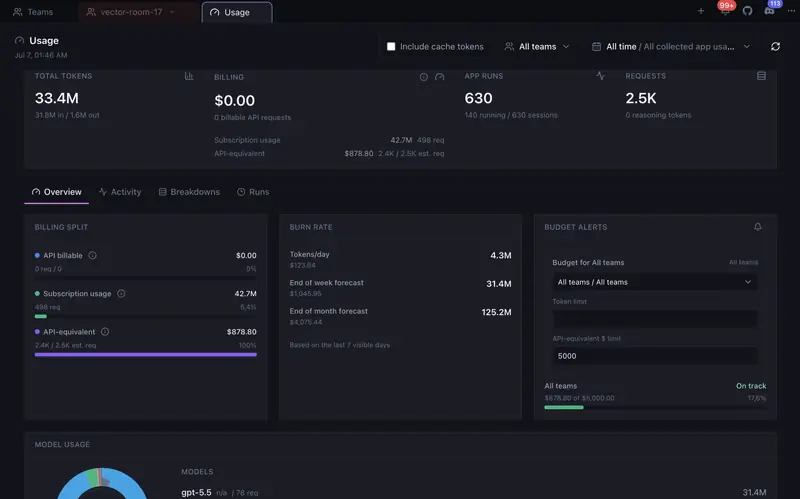Open the Discord icon with 113 badge

770,10
